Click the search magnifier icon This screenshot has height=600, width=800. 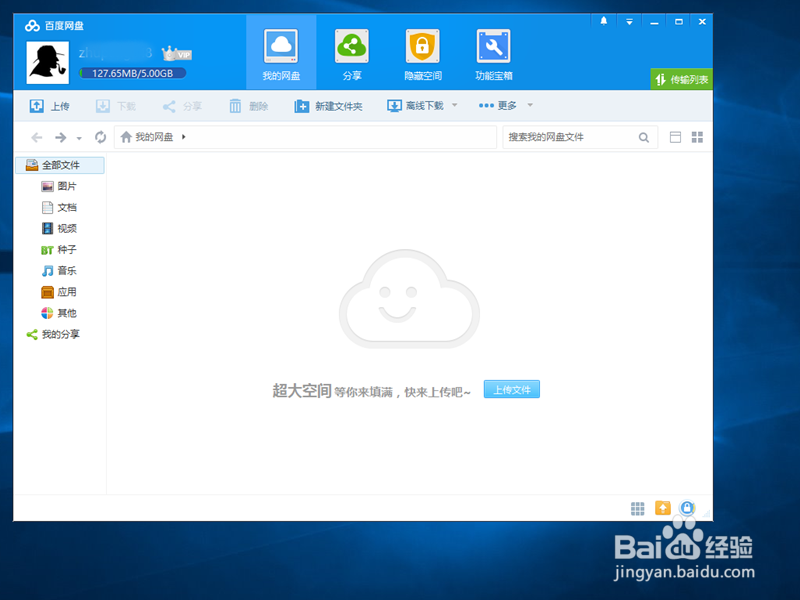tap(644, 137)
